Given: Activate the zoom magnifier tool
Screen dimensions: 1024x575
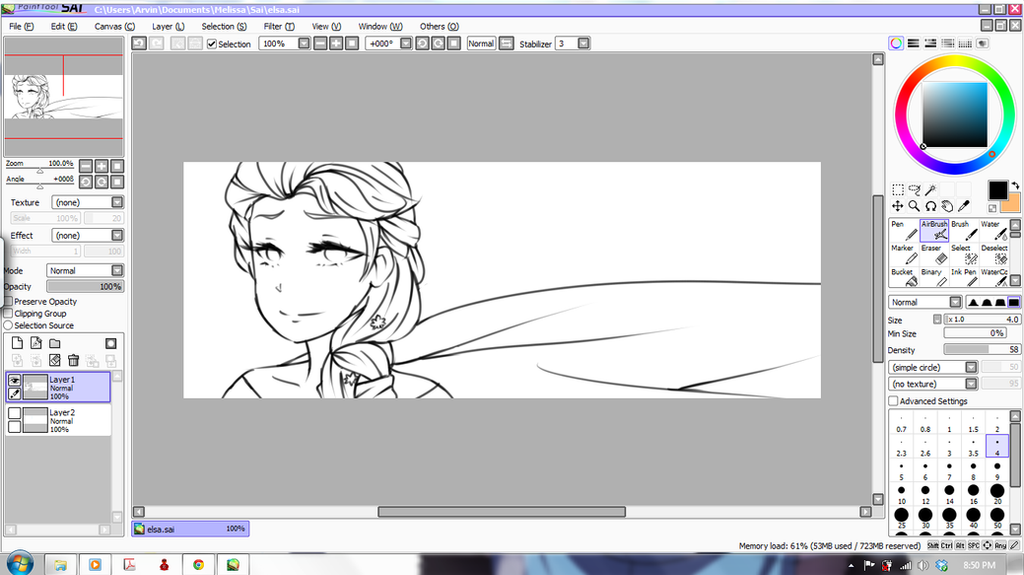Looking at the screenshot, I should (914, 206).
